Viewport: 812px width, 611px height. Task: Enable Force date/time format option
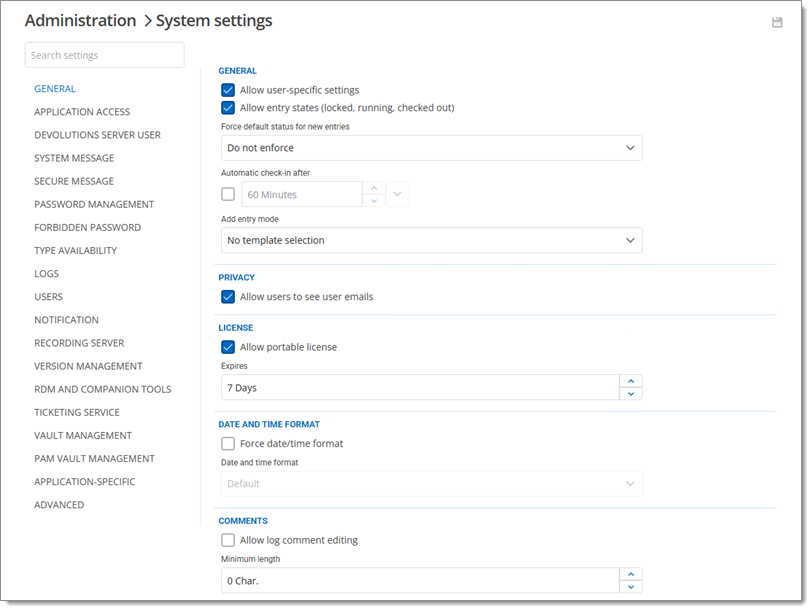point(228,444)
